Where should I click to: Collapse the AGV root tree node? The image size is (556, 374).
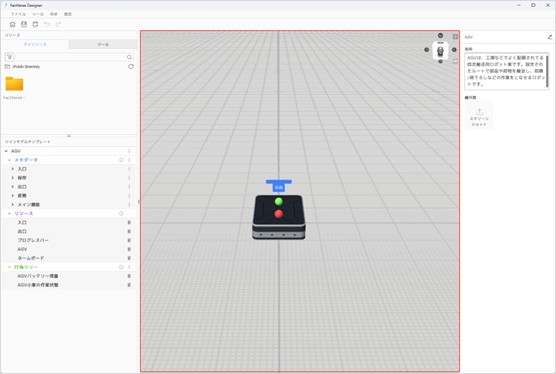[x=6, y=151]
